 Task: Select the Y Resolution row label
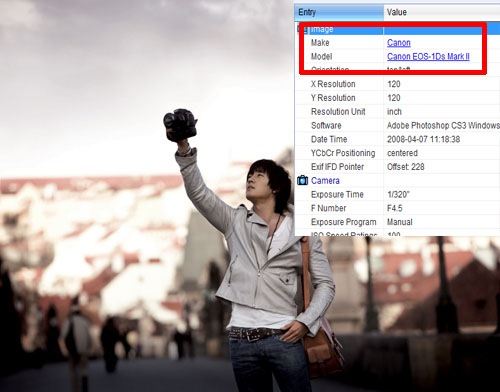333,98
